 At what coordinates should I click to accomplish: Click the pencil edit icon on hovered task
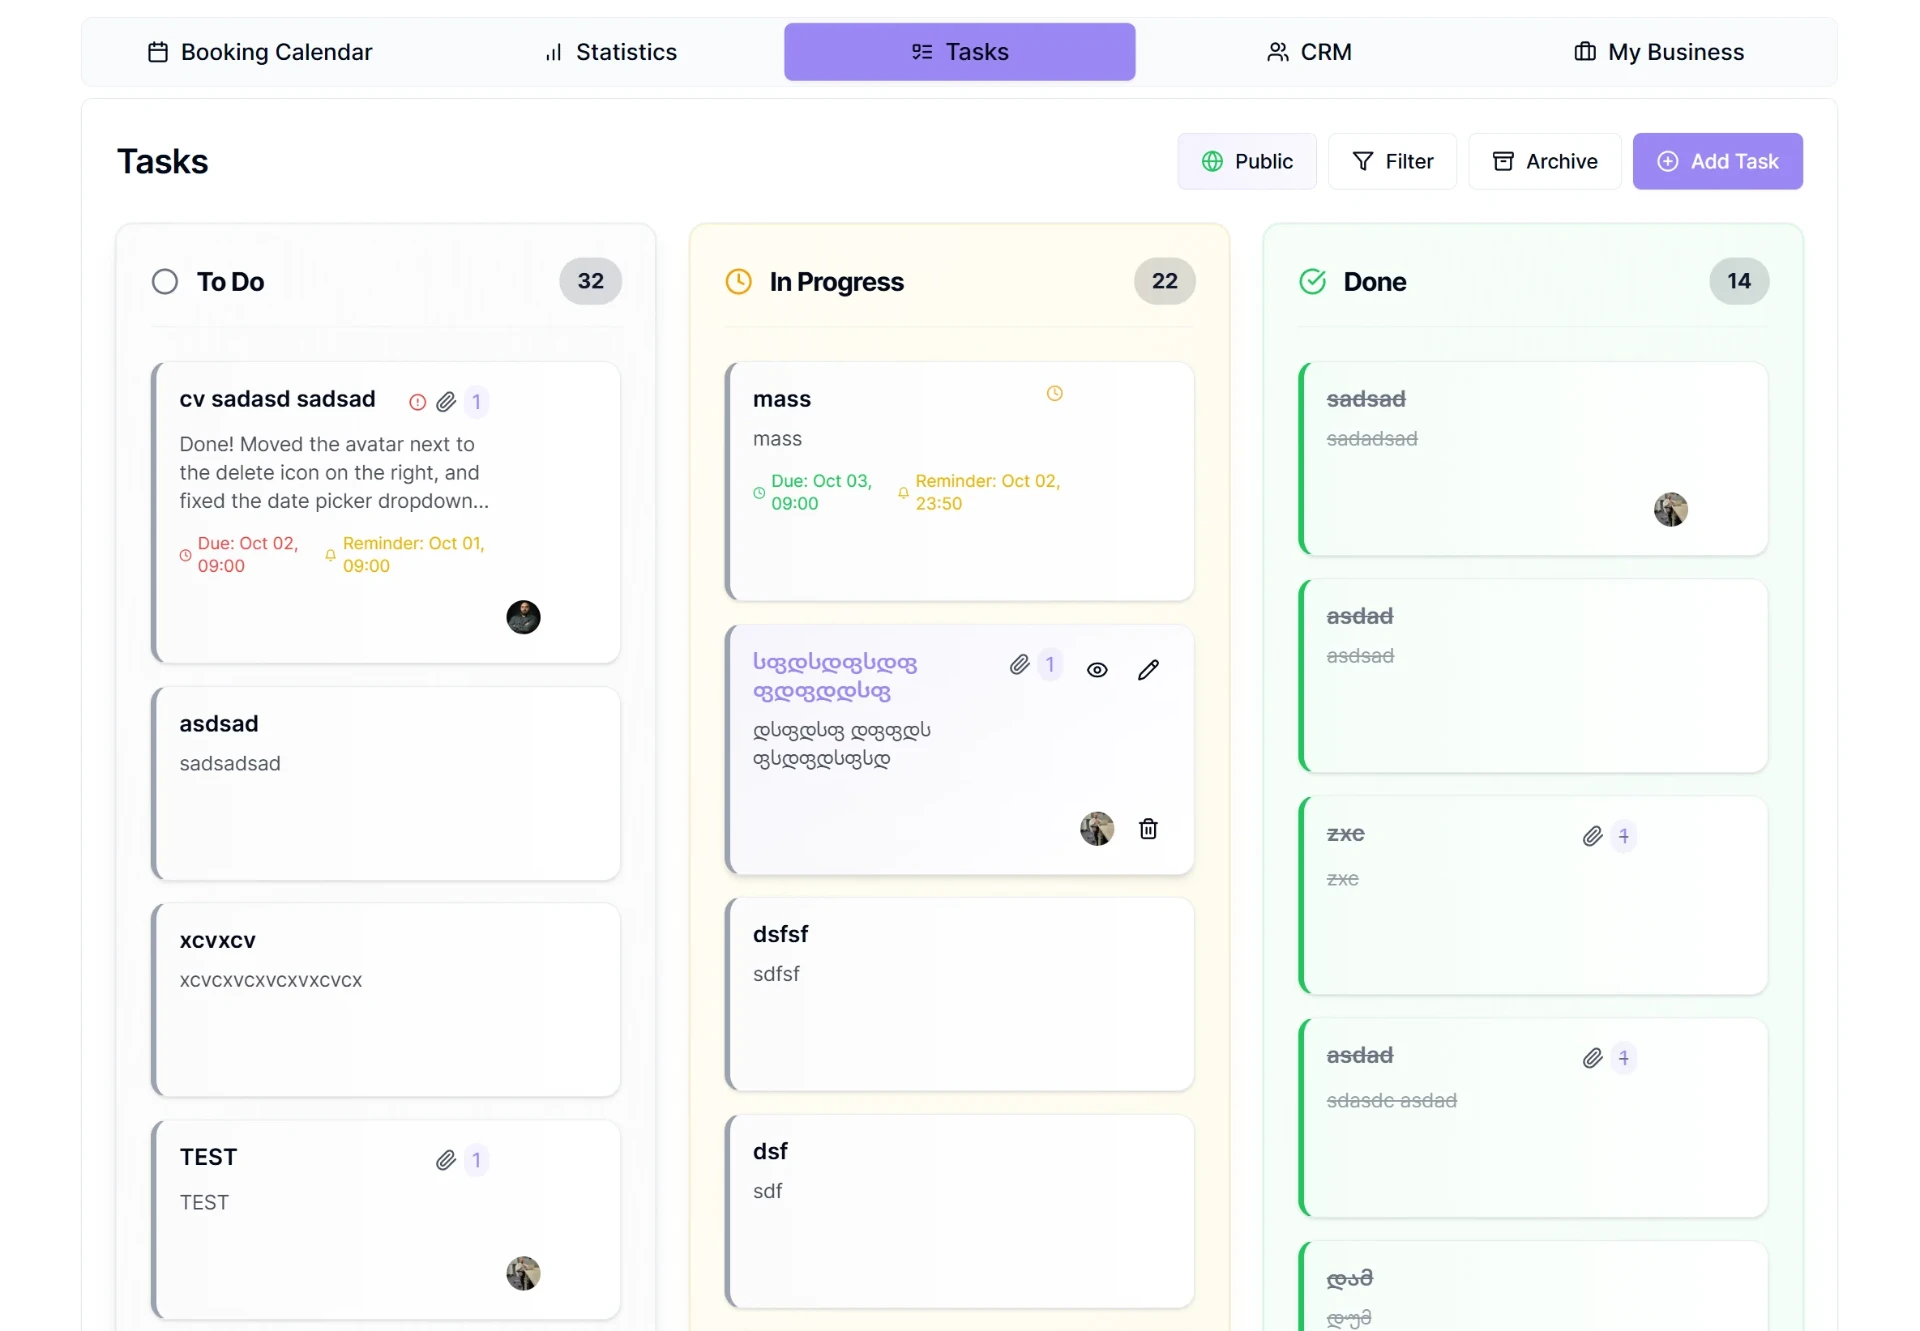pos(1148,670)
